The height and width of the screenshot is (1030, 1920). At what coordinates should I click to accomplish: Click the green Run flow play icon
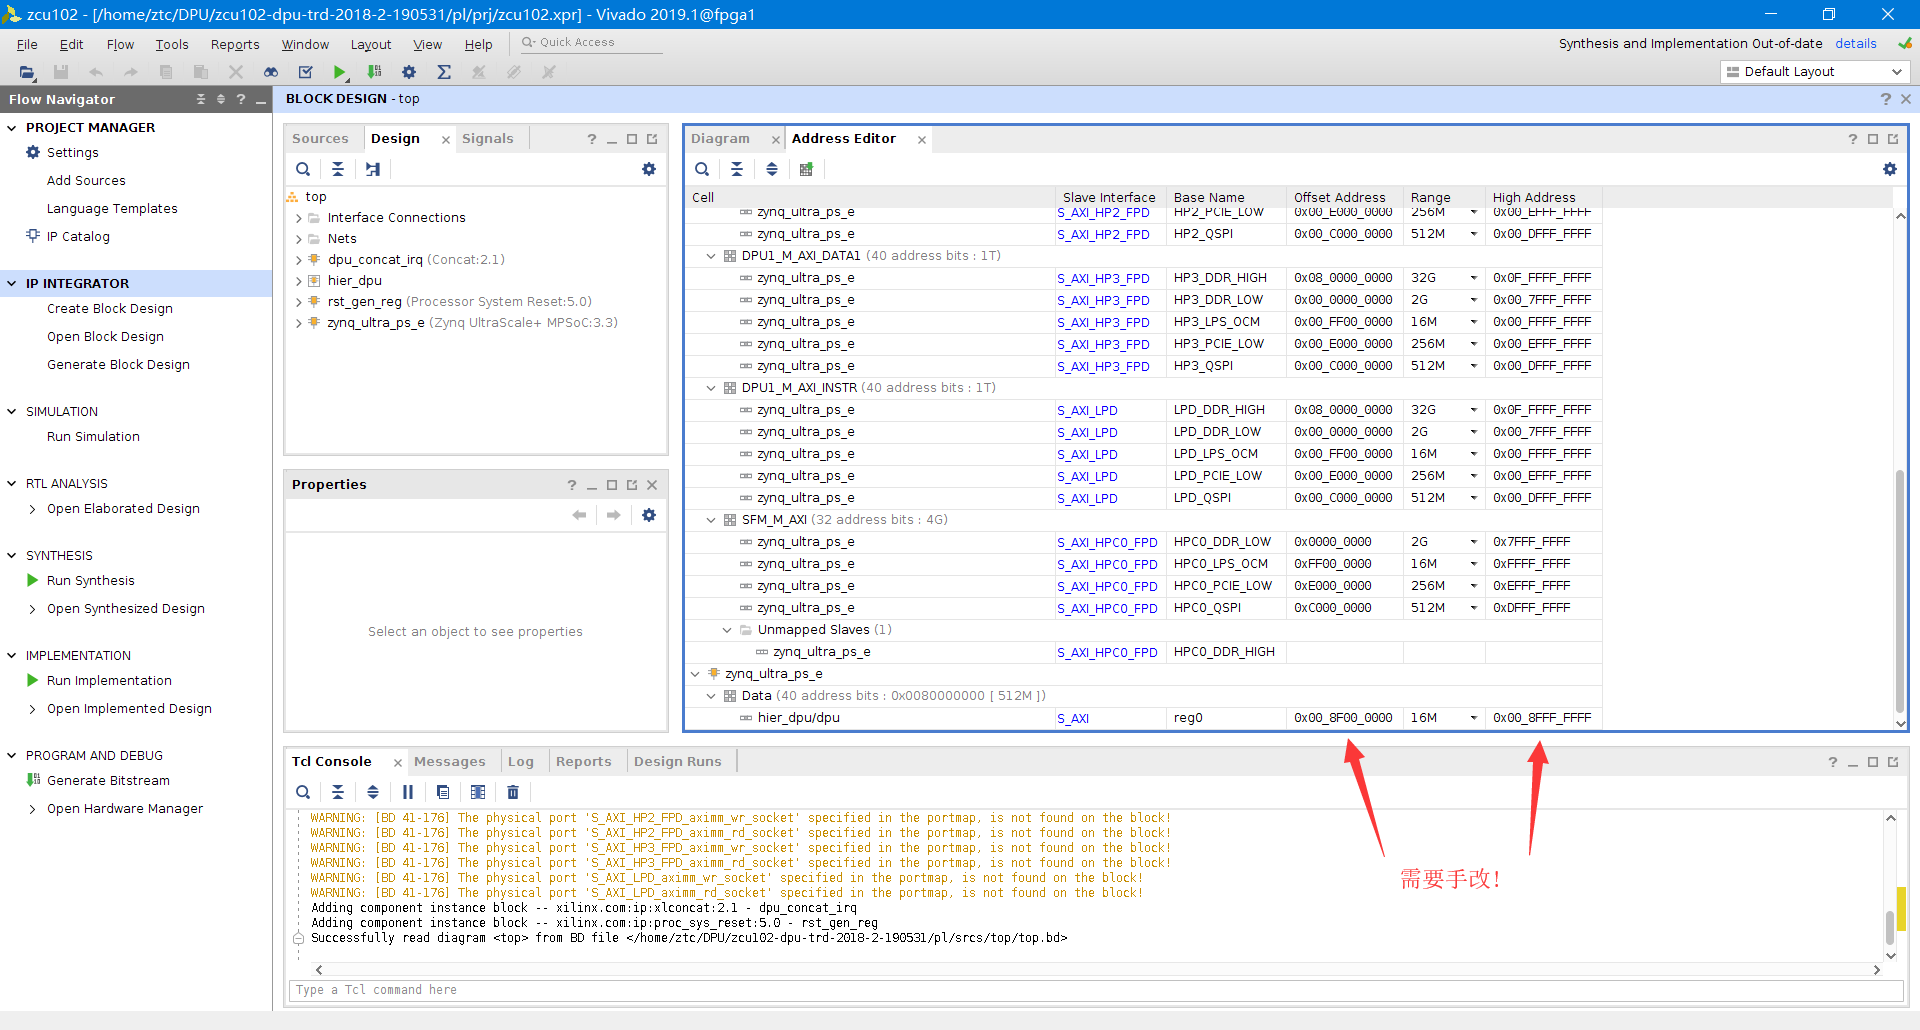pyautogui.click(x=340, y=72)
